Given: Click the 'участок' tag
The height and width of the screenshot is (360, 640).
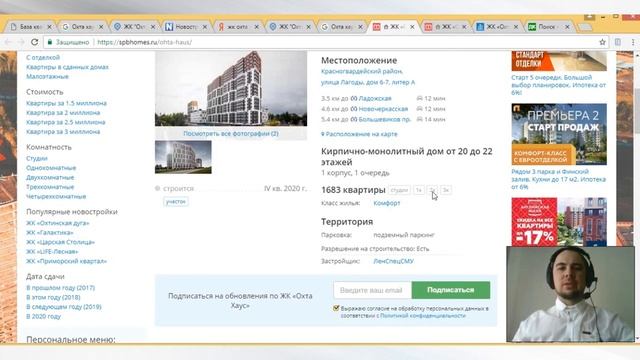Looking at the screenshot, I should tap(176, 202).
